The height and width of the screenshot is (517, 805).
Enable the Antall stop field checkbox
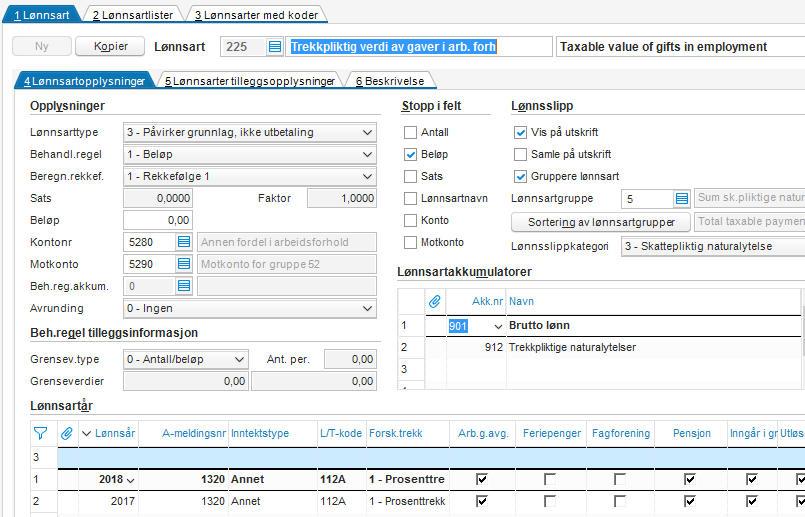(410, 133)
